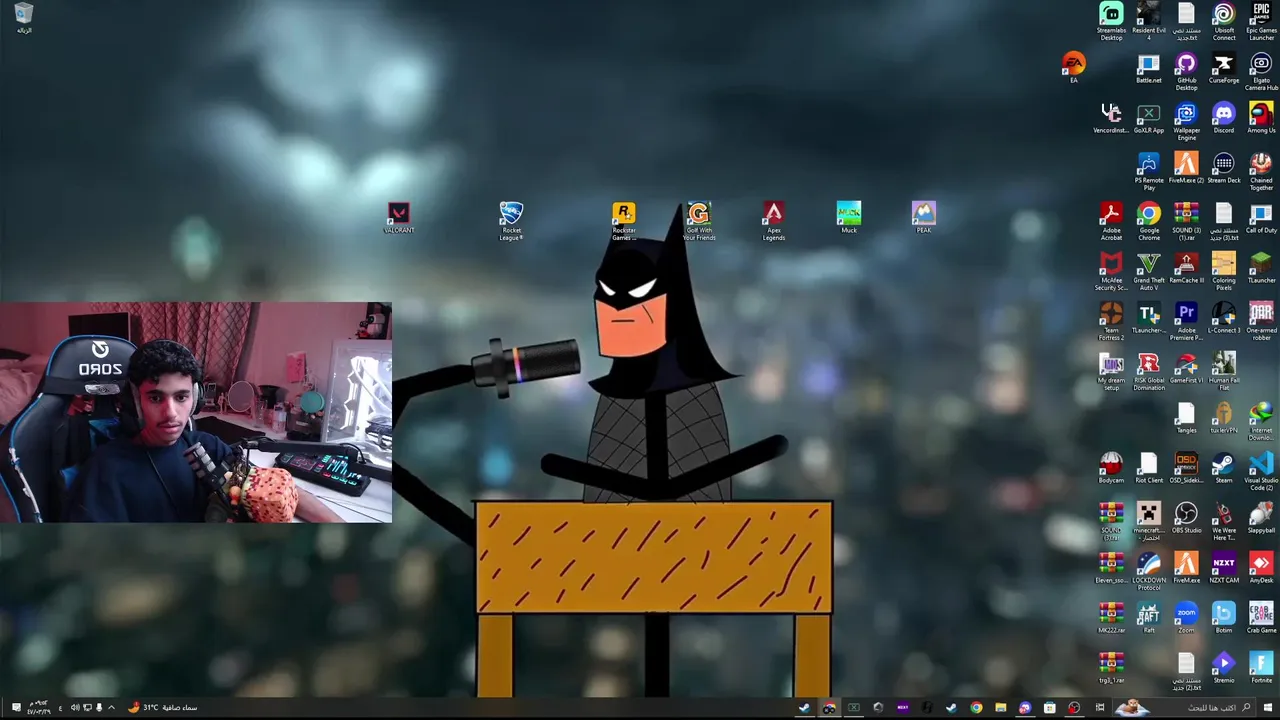Open the taskbar weather widget
The height and width of the screenshot is (720, 1280).
click(x=162, y=708)
